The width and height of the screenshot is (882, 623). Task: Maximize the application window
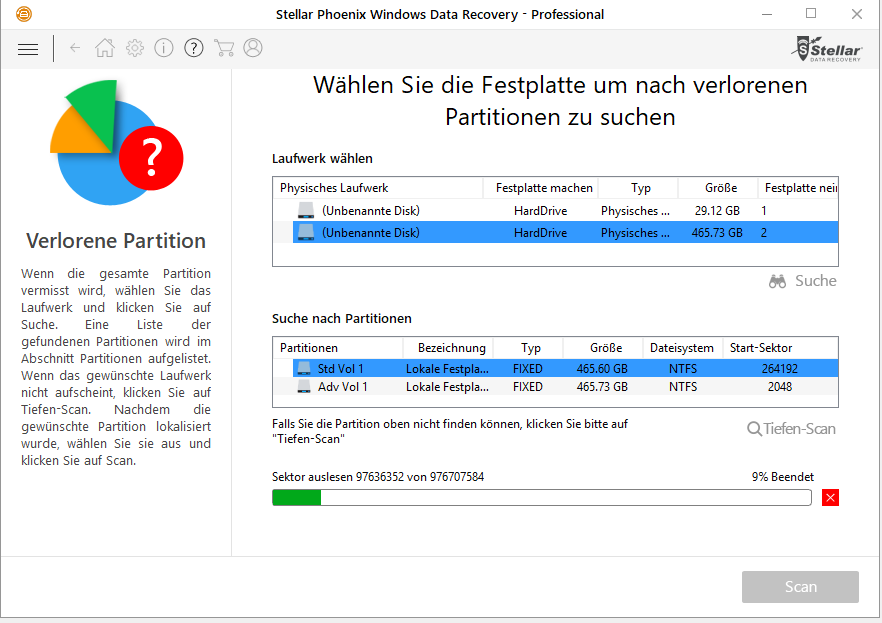point(811,13)
